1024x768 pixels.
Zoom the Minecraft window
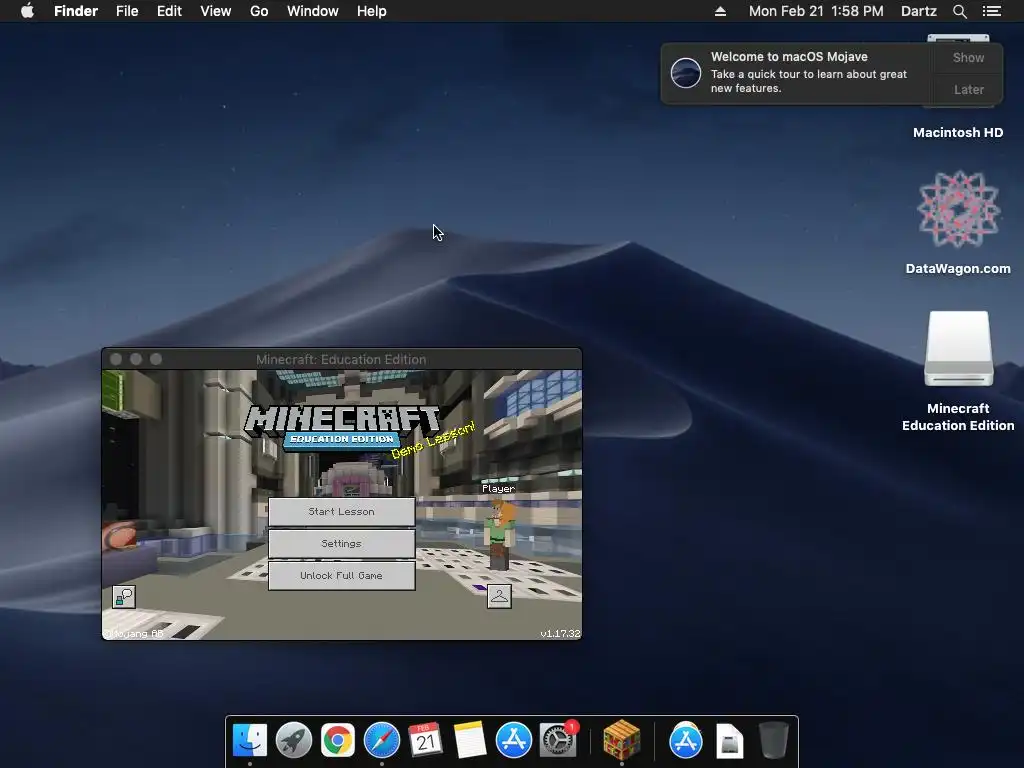point(155,359)
